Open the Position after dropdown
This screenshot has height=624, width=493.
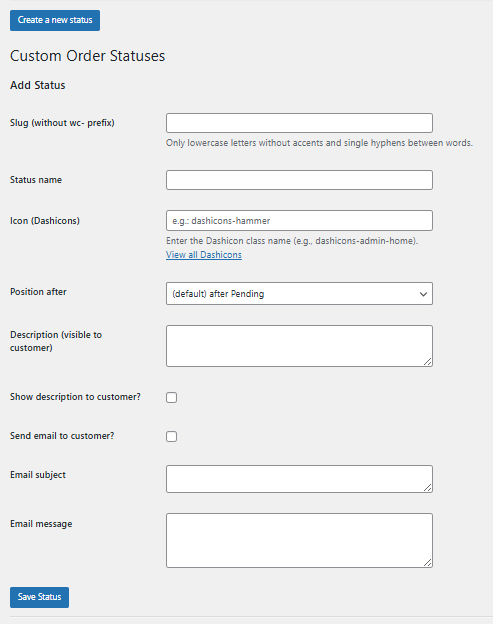pyautogui.click(x=299, y=294)
